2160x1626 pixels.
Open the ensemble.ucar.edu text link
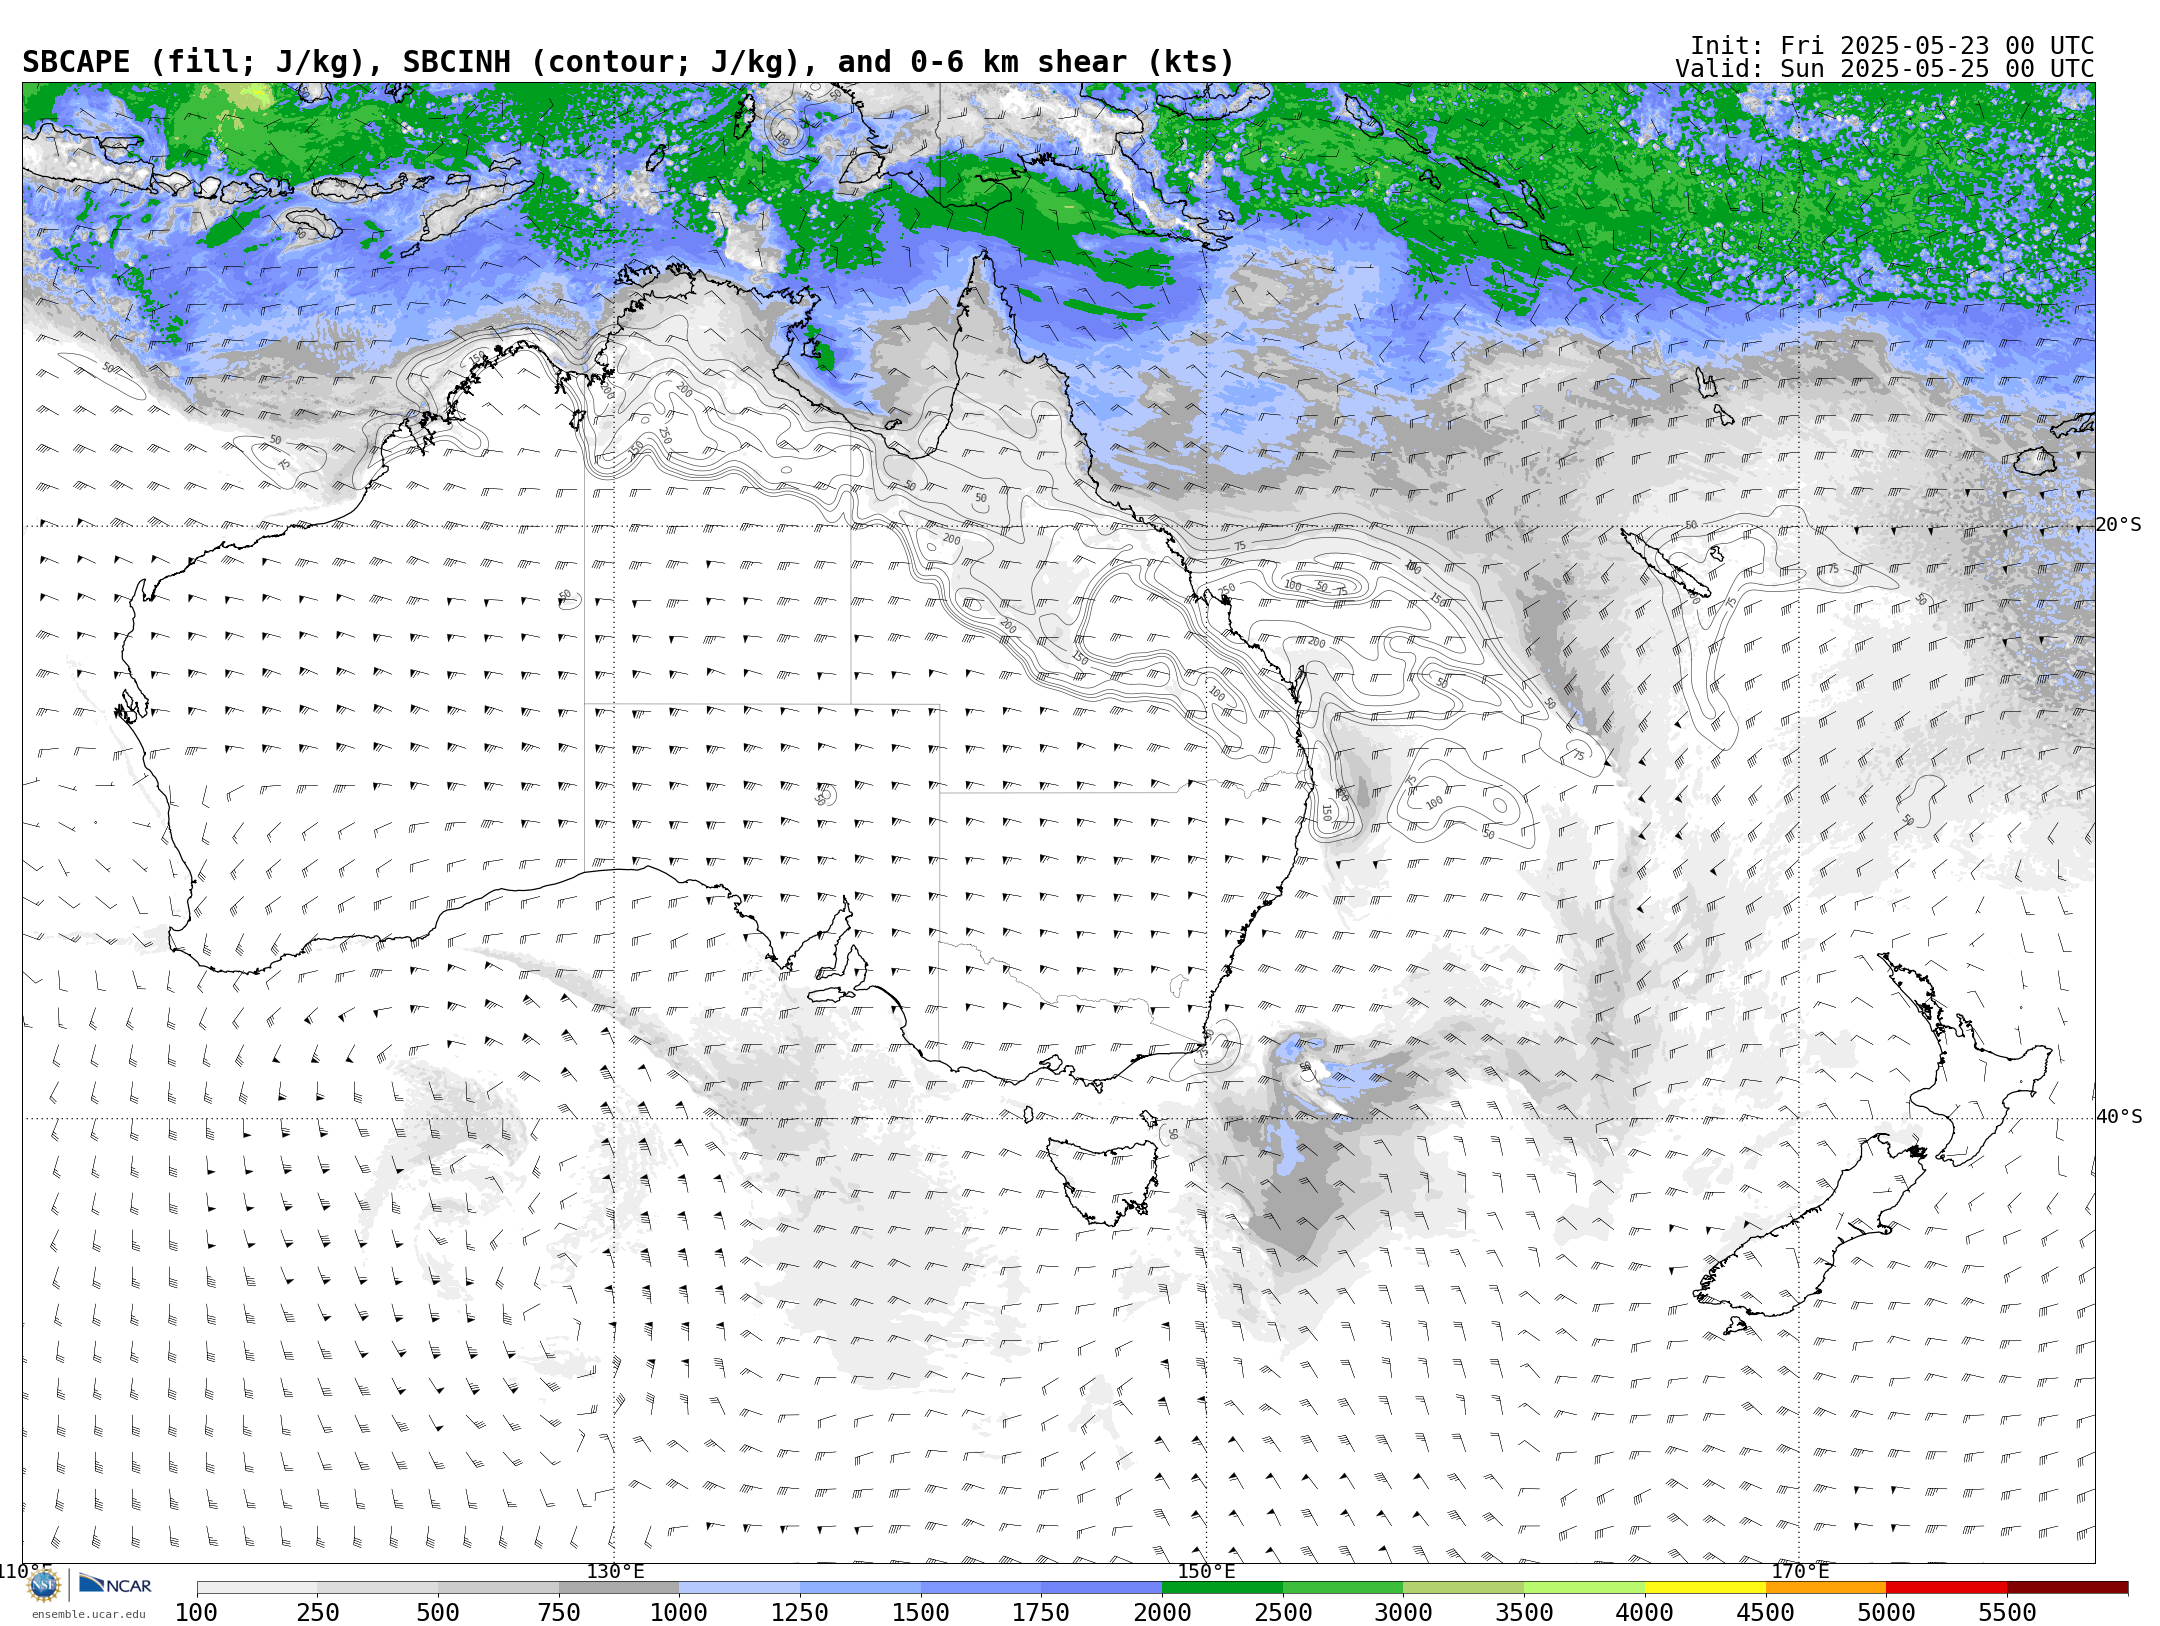[88, 1614]
